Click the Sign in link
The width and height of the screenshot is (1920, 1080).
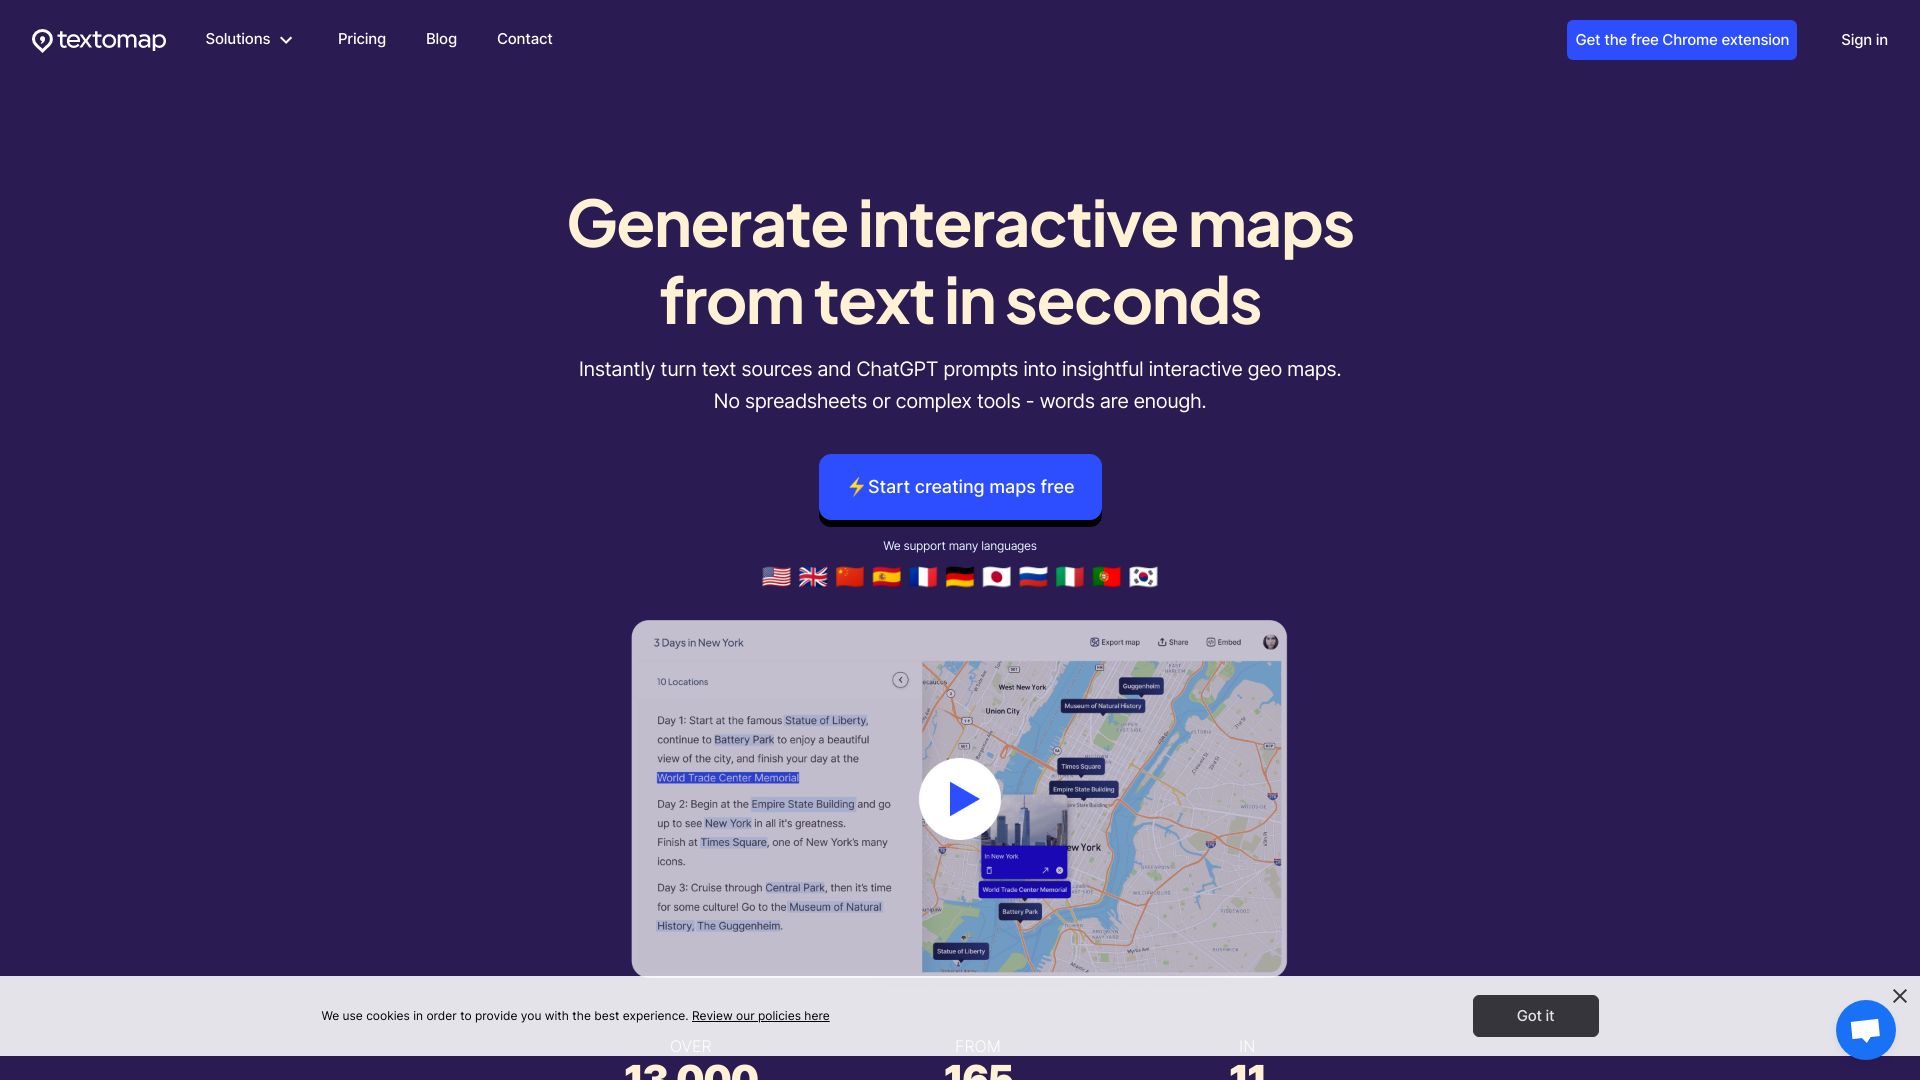click(x=1865, y=40)
